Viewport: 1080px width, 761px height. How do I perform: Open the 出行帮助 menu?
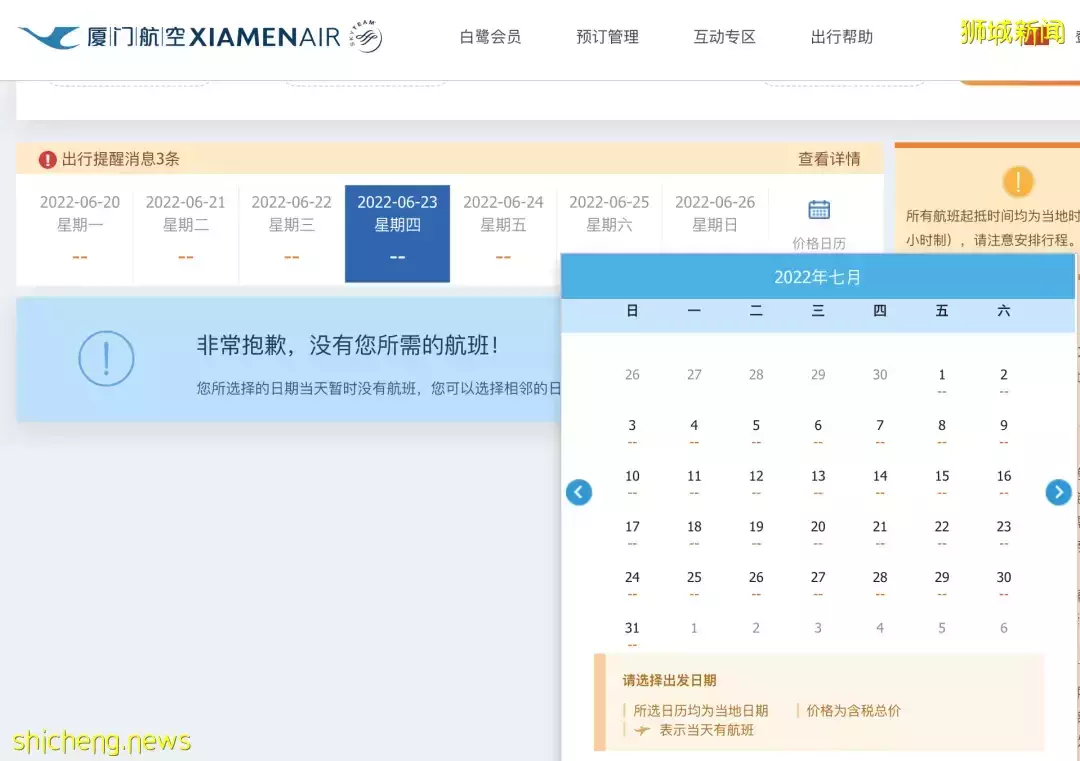point(841,36)
